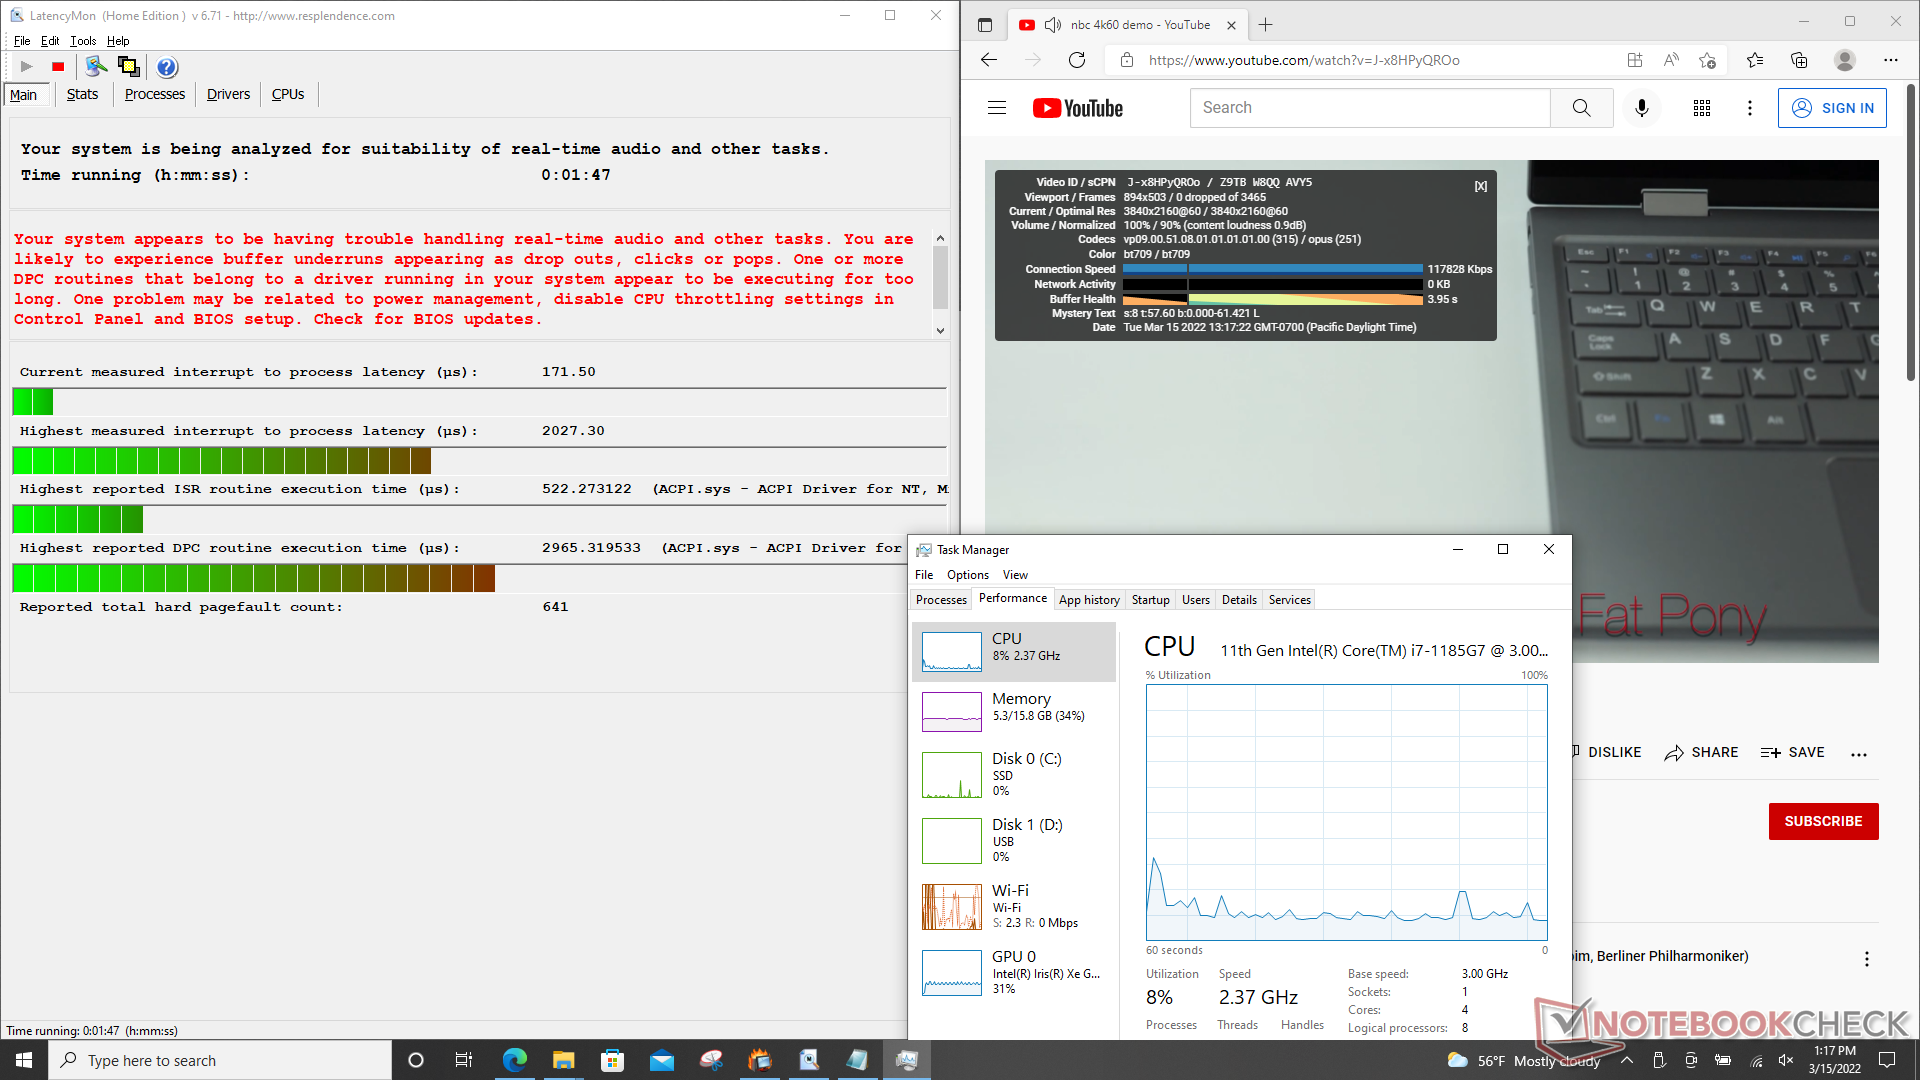Open App history tab in Task Manager
This screenshot has height=1080, width=1920.
tap(1089, 600)
